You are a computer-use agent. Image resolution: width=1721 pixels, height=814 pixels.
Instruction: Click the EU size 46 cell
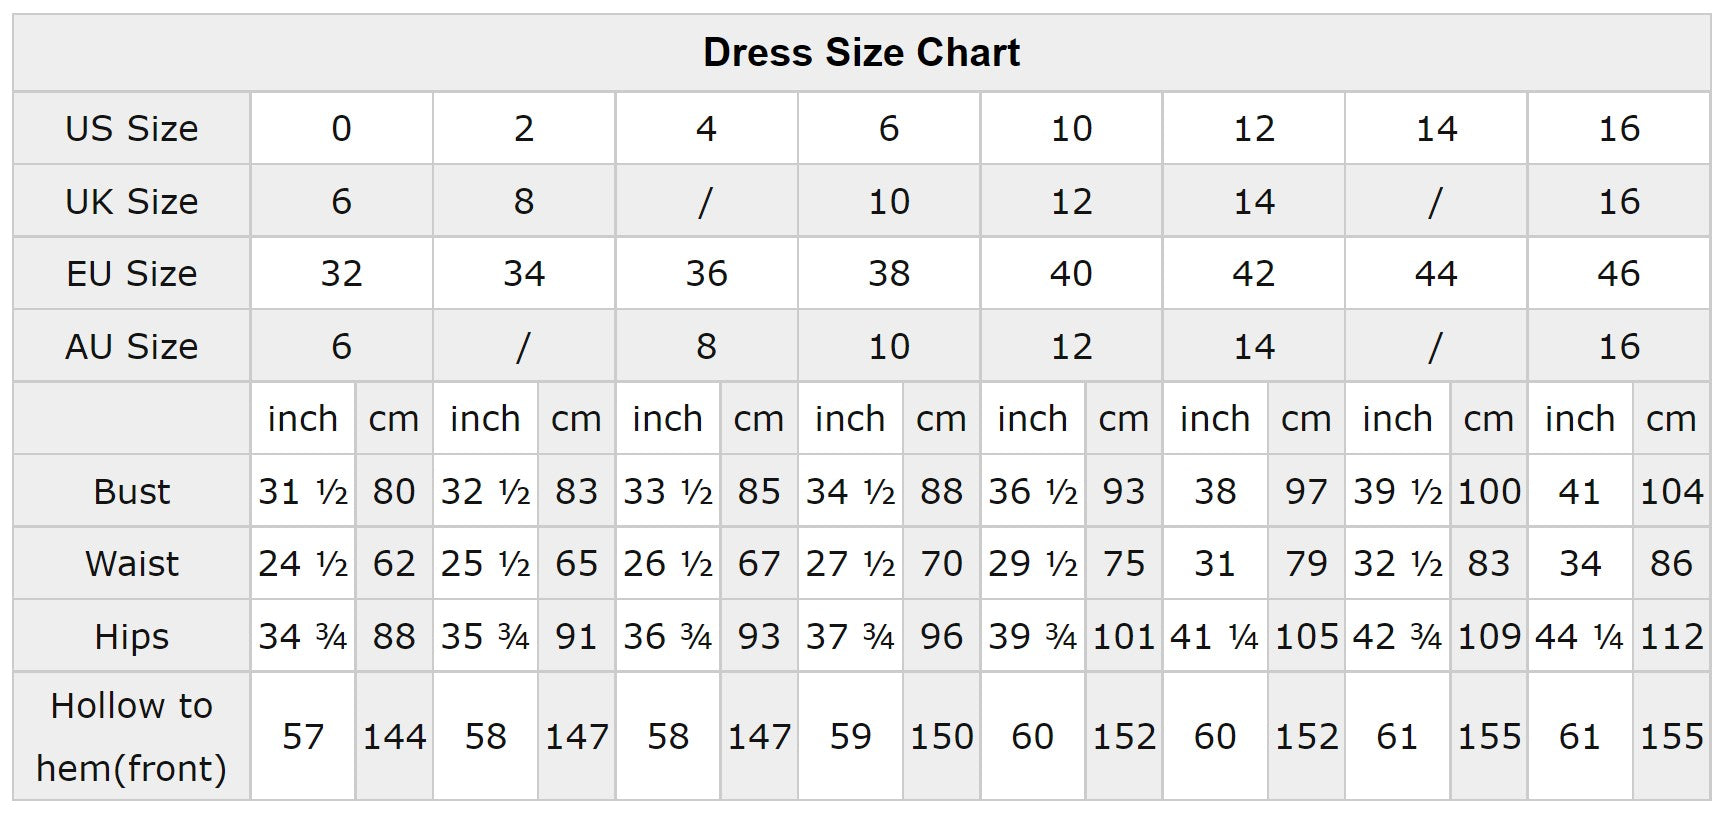[1618, 274]
